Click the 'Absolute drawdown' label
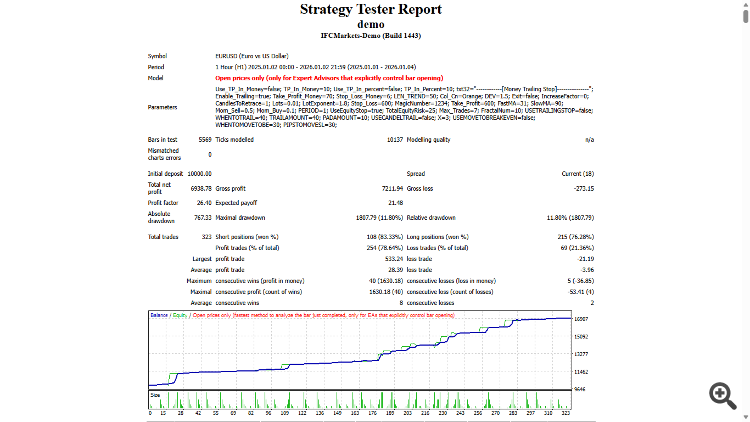Viewport: 750px width, 422px height. (161, 217)
